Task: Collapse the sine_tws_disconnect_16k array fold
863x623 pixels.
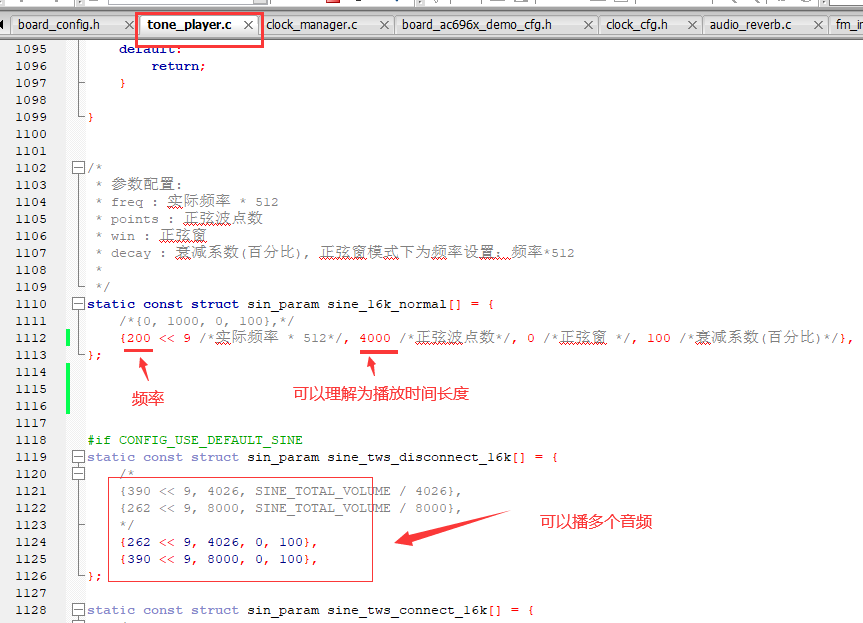Action: [x=79, y=457]
